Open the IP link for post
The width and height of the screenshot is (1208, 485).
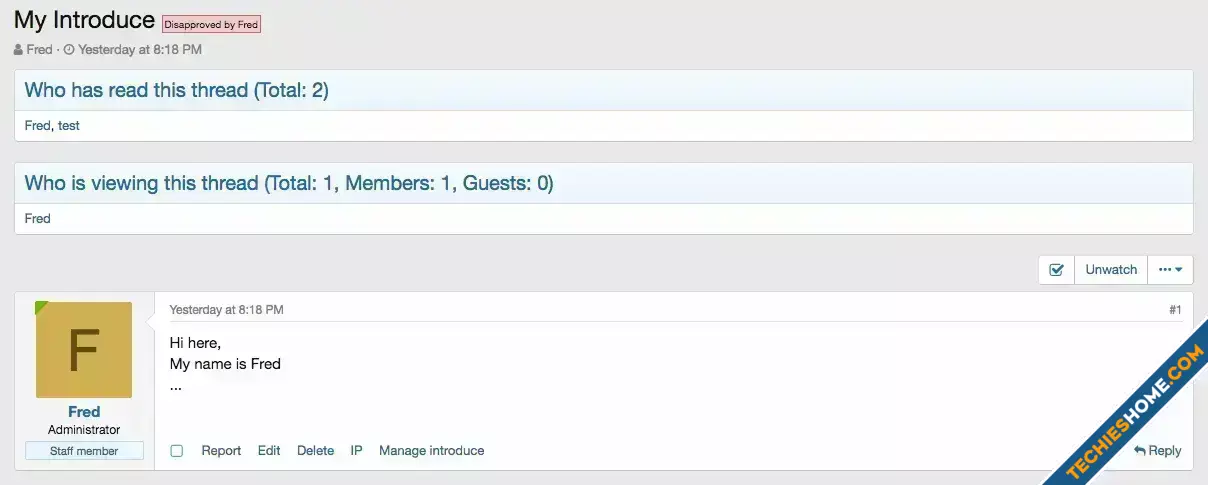point(356,451)
